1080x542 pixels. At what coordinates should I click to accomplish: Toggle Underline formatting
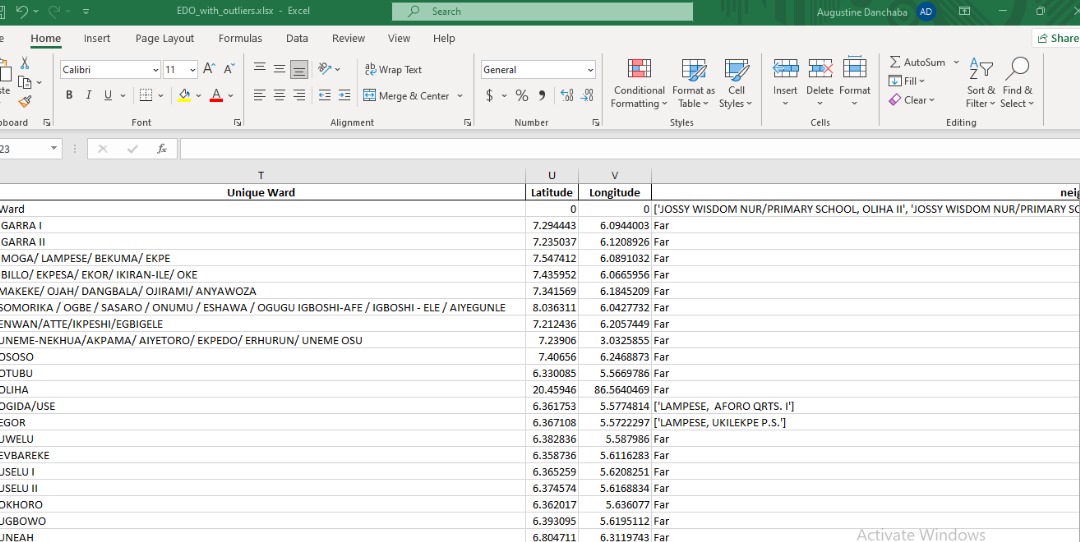coord(107,95)
